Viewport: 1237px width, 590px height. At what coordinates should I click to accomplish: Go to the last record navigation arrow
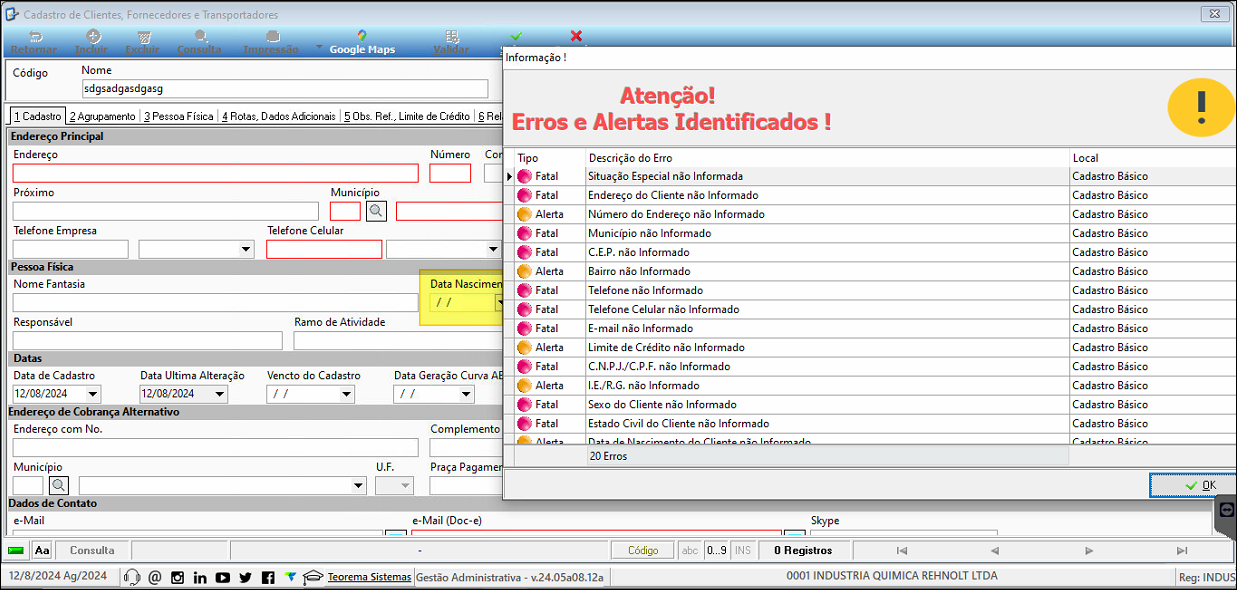(1182, 550)
